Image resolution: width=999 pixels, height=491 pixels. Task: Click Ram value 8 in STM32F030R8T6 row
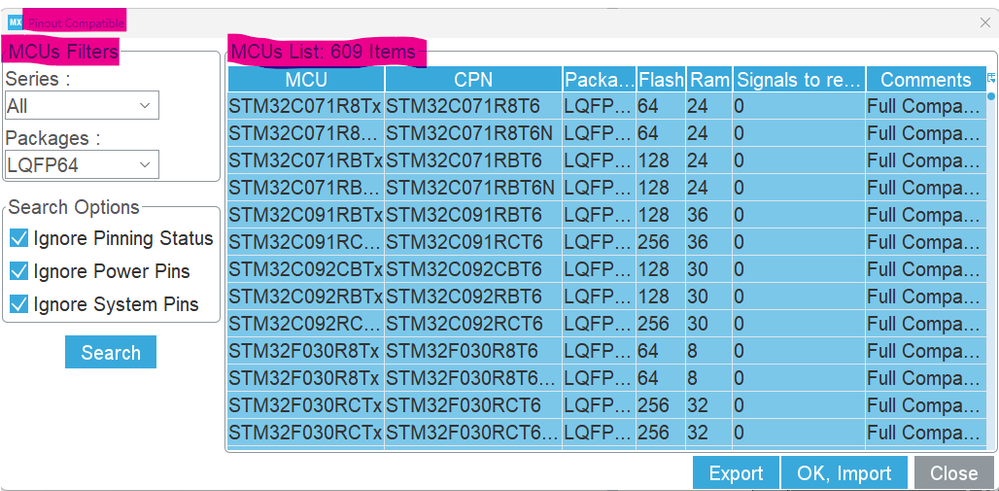(710, 351)
